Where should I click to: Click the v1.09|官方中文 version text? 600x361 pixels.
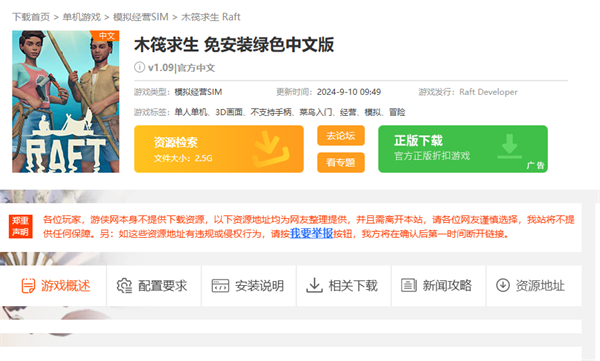181,68
